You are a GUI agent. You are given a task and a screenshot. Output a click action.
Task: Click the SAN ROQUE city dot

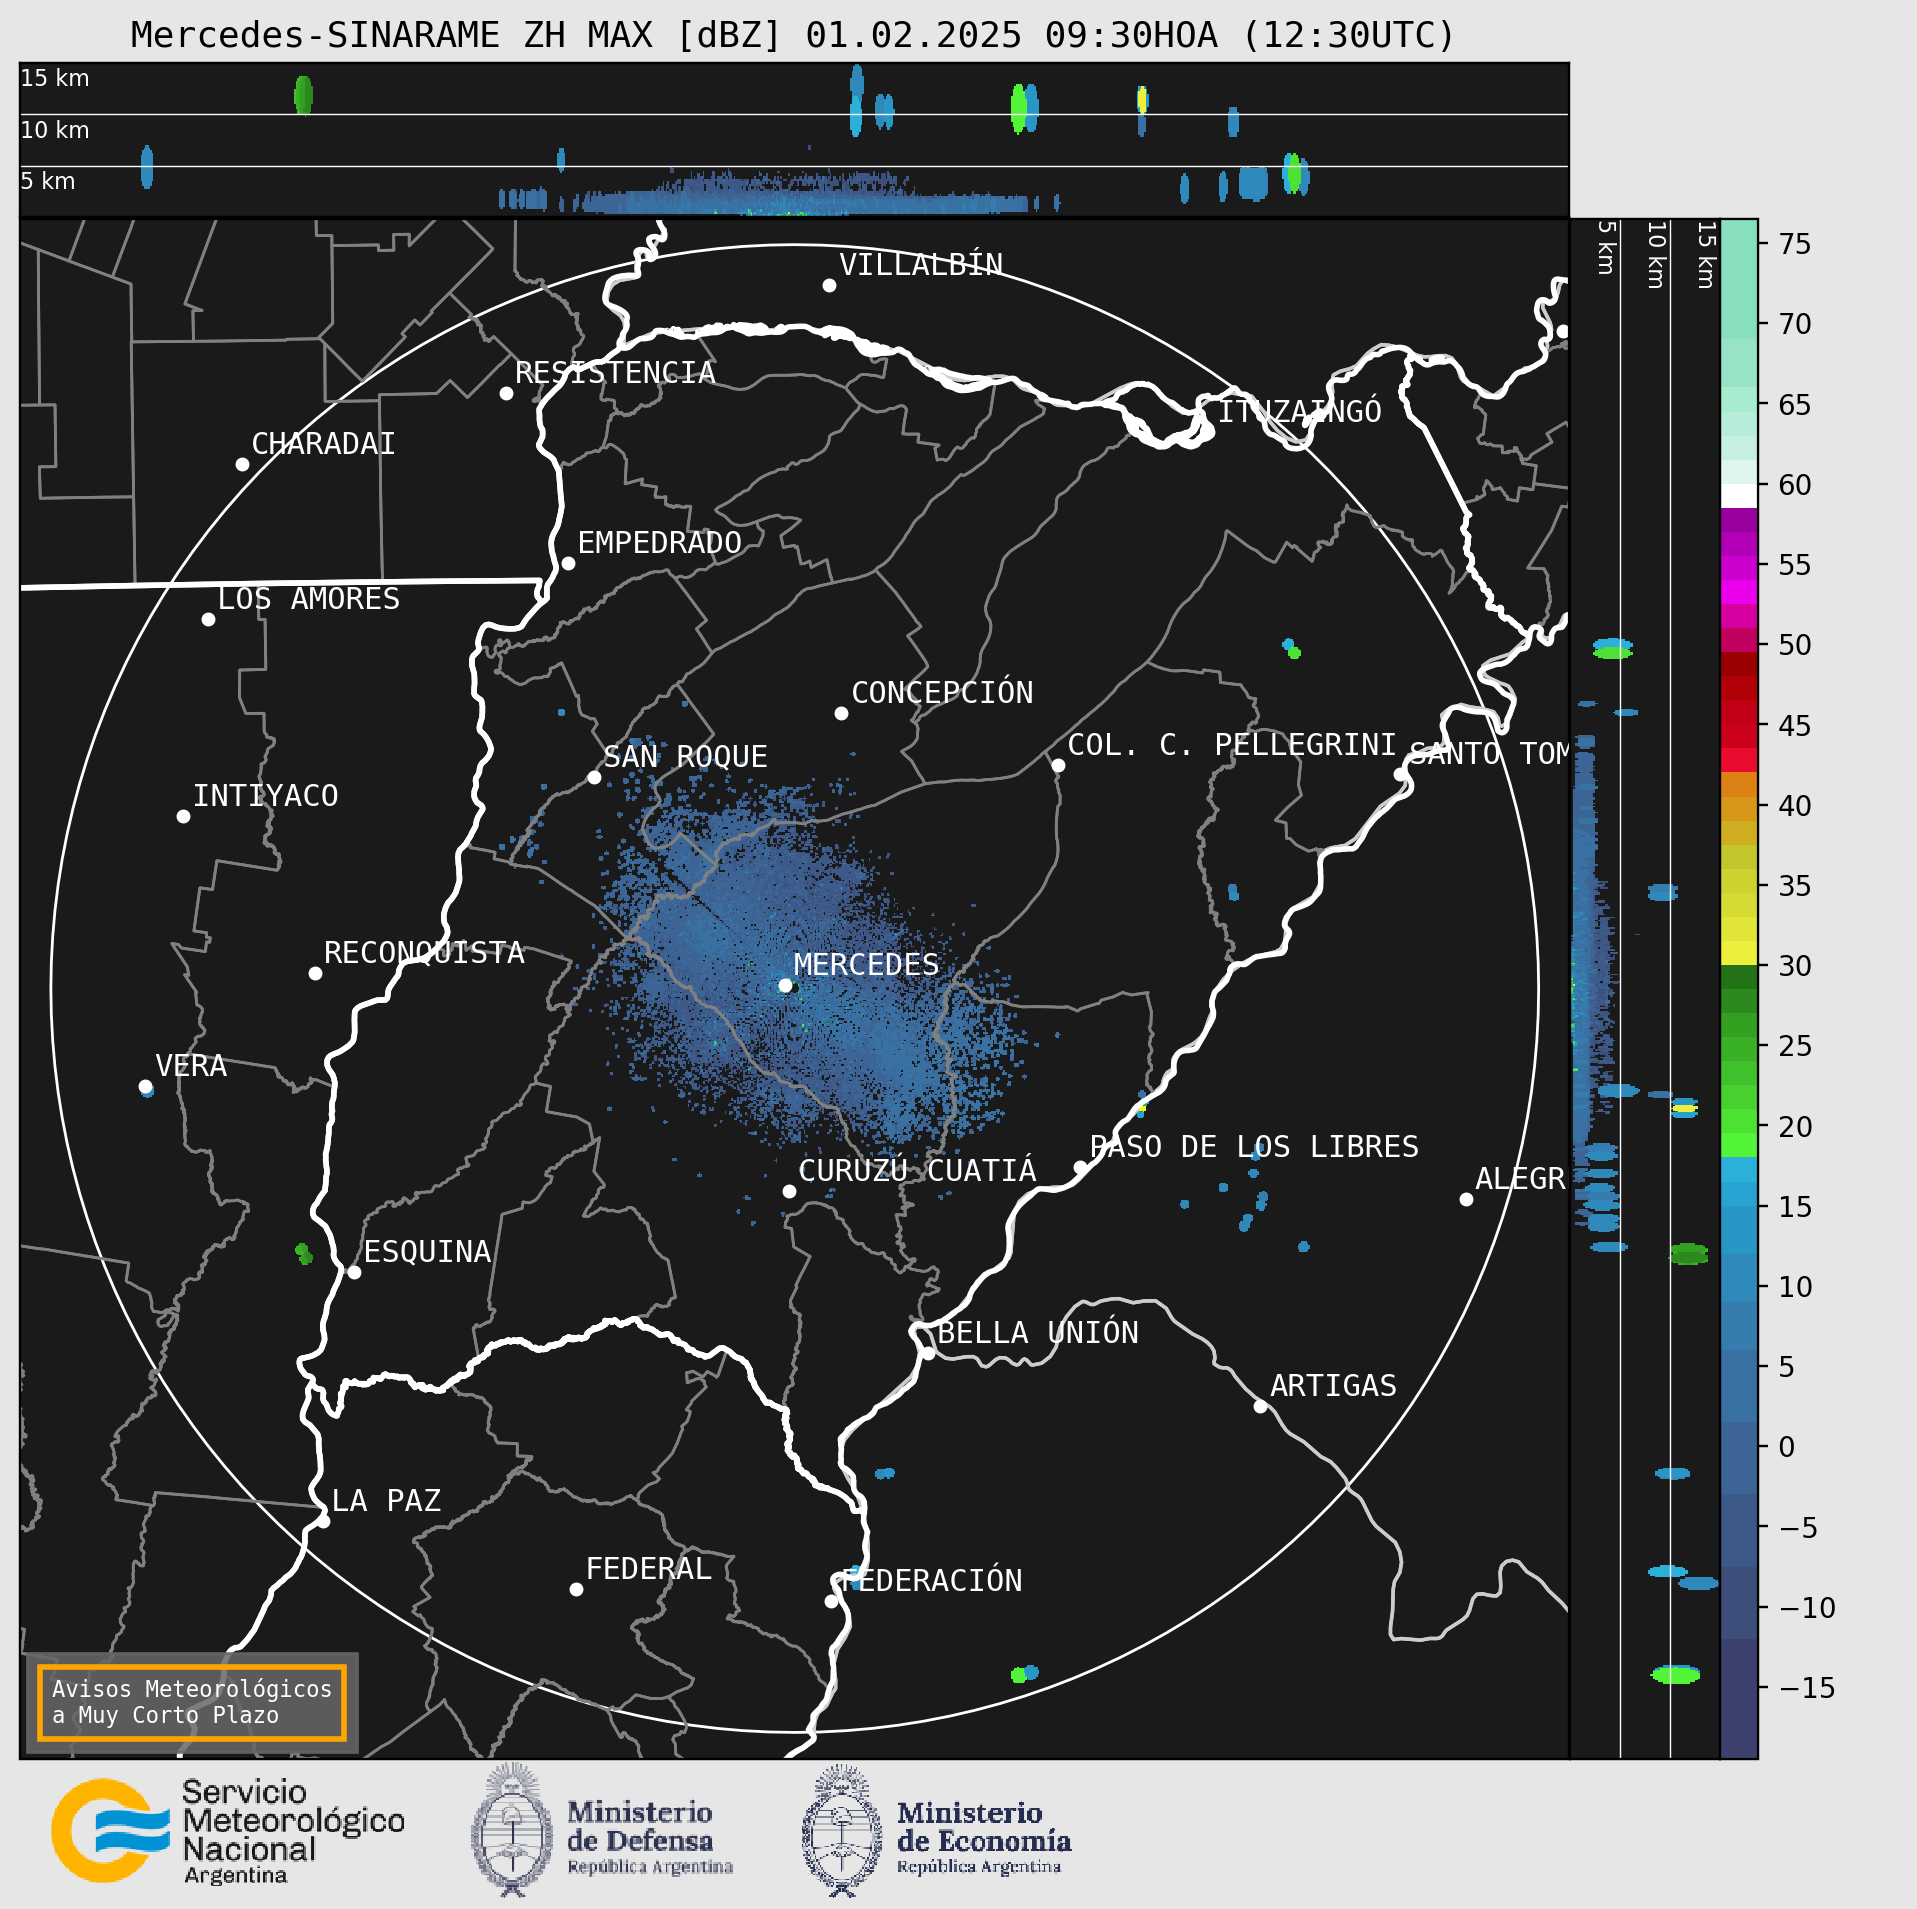[x=594, y=778]
